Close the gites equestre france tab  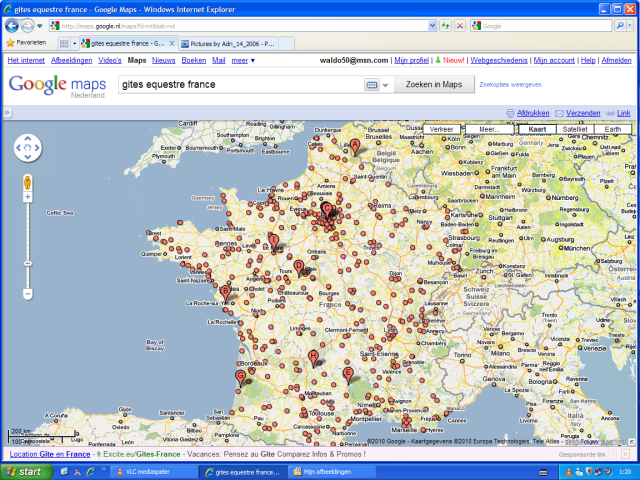(x=172, y=43)
